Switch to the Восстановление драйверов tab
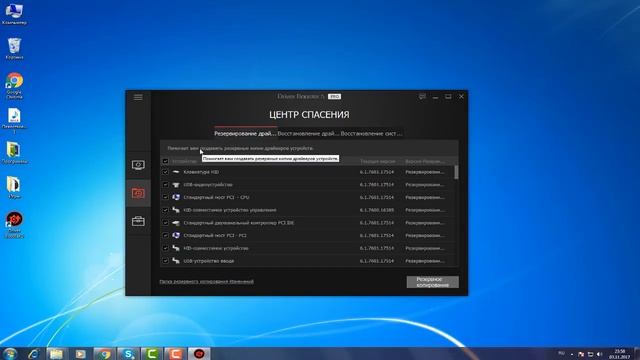640x360 pixels. [x=308, y=133]
